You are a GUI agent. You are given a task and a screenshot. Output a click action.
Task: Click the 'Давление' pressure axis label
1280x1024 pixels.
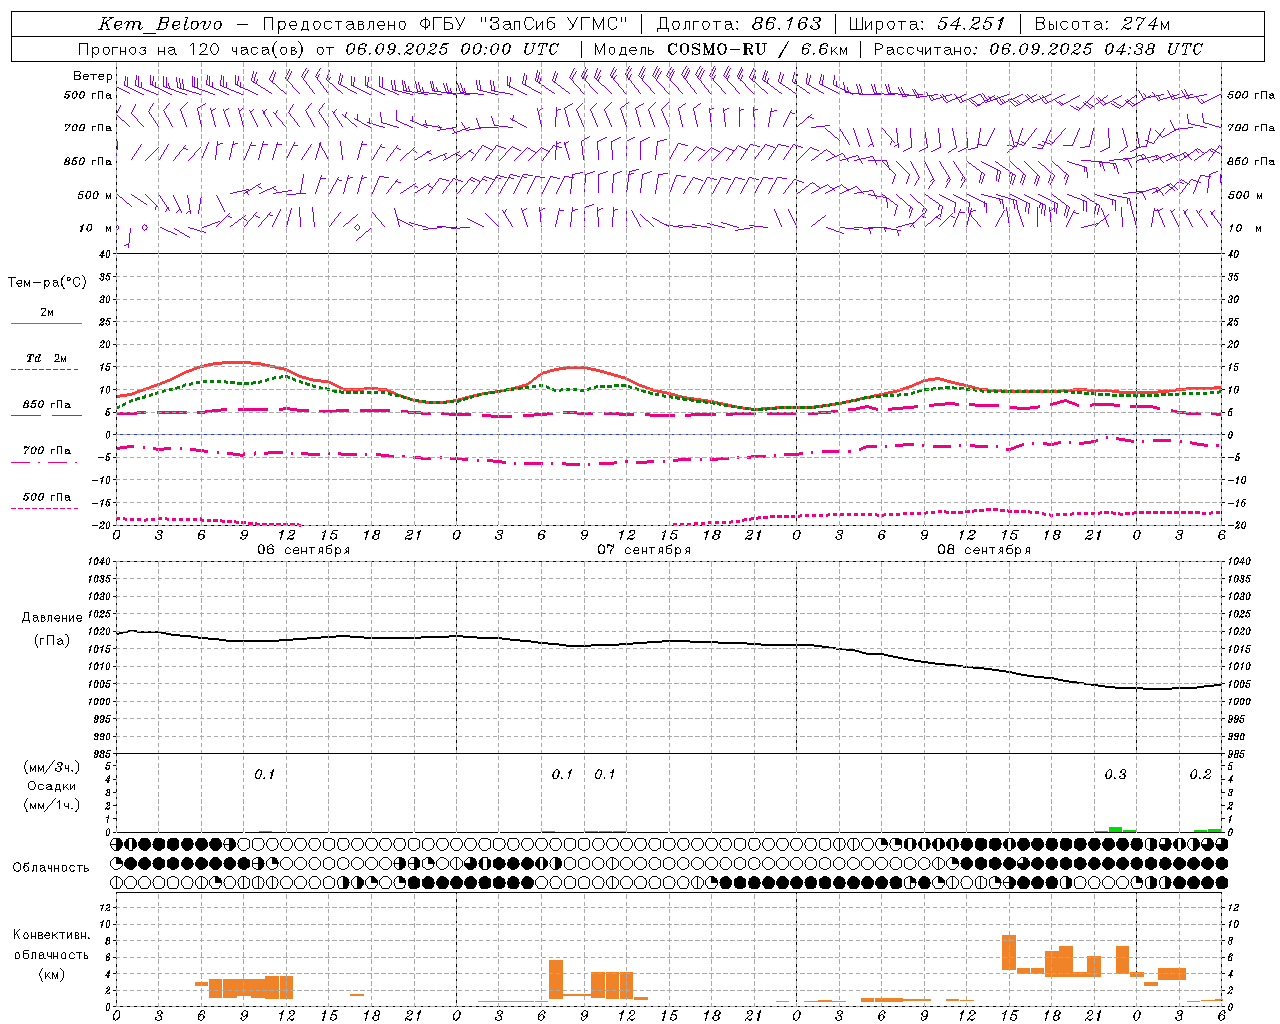[x=52, y=618]
